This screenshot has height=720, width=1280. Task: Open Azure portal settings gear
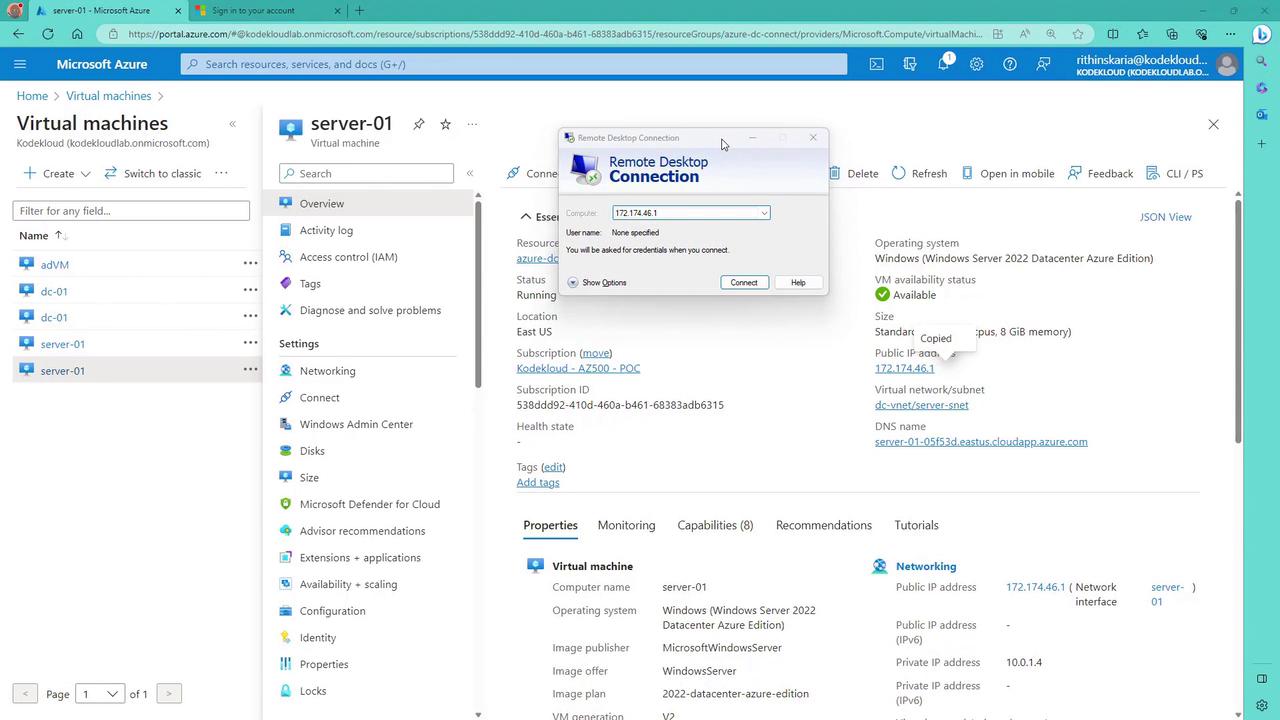click(x=976, y=64)
